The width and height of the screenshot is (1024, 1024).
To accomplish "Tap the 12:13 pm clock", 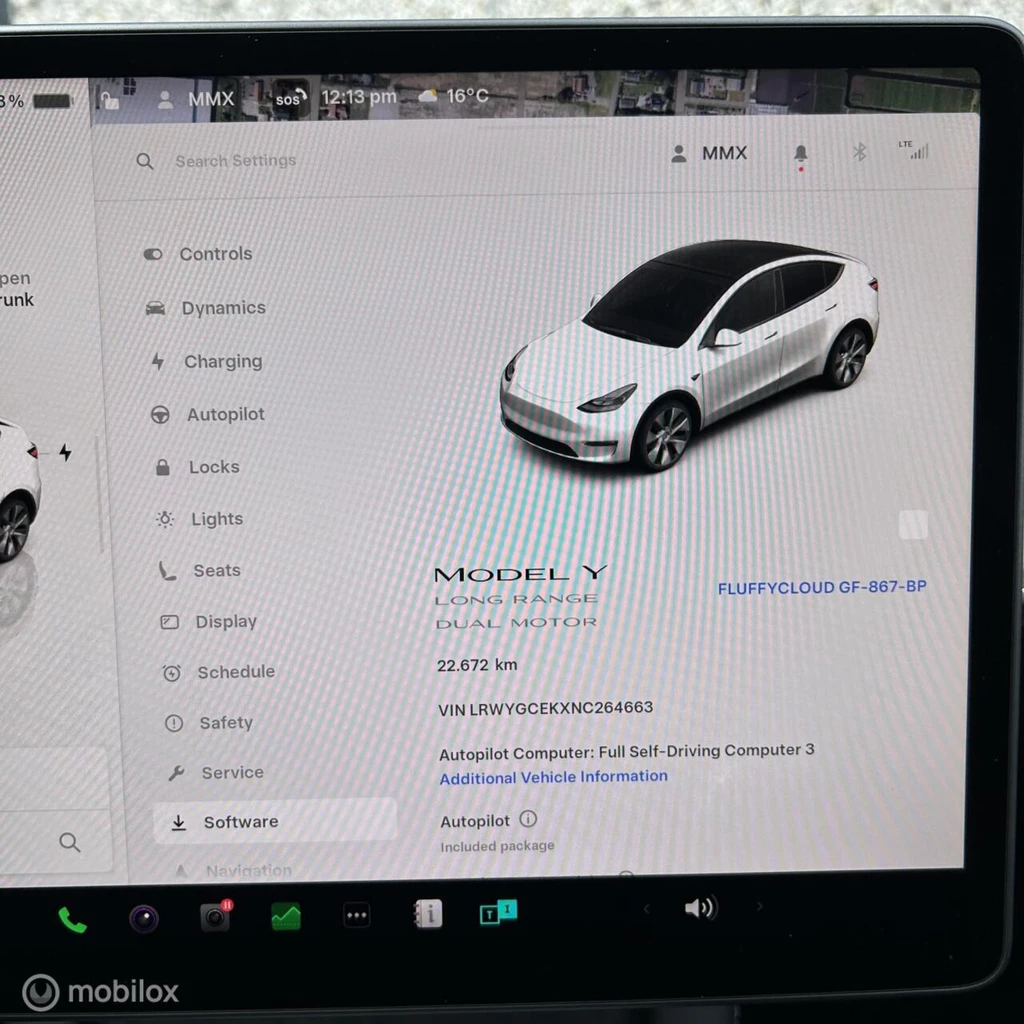I will pyautogui.click(x=359, y=97).
